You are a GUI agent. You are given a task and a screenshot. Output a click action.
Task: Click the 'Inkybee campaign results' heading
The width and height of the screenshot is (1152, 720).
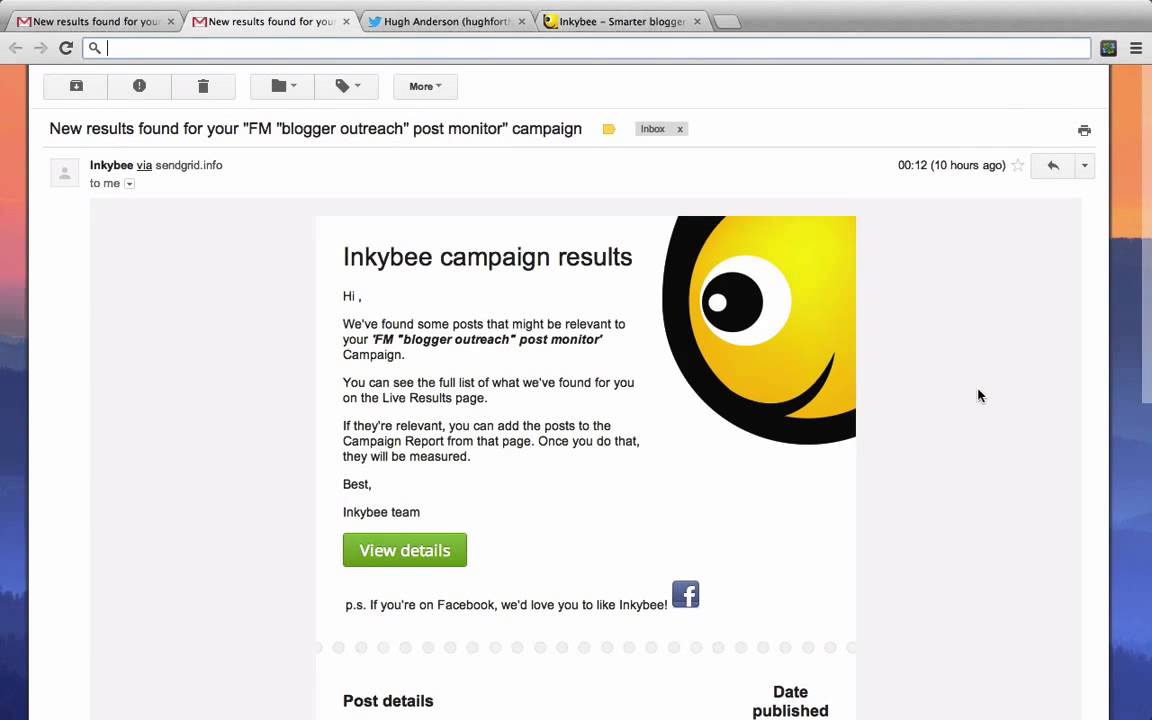click(488, 257)
